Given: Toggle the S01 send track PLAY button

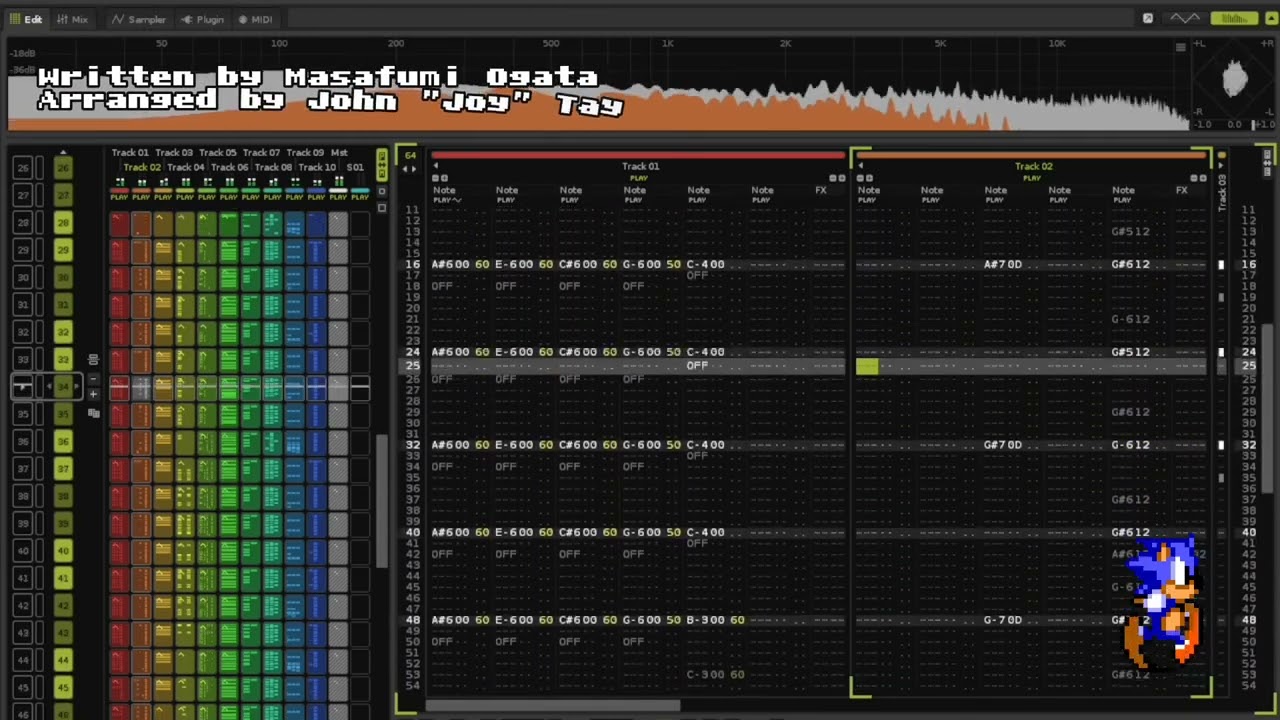Looking at the screenshot, I should 360,197.
